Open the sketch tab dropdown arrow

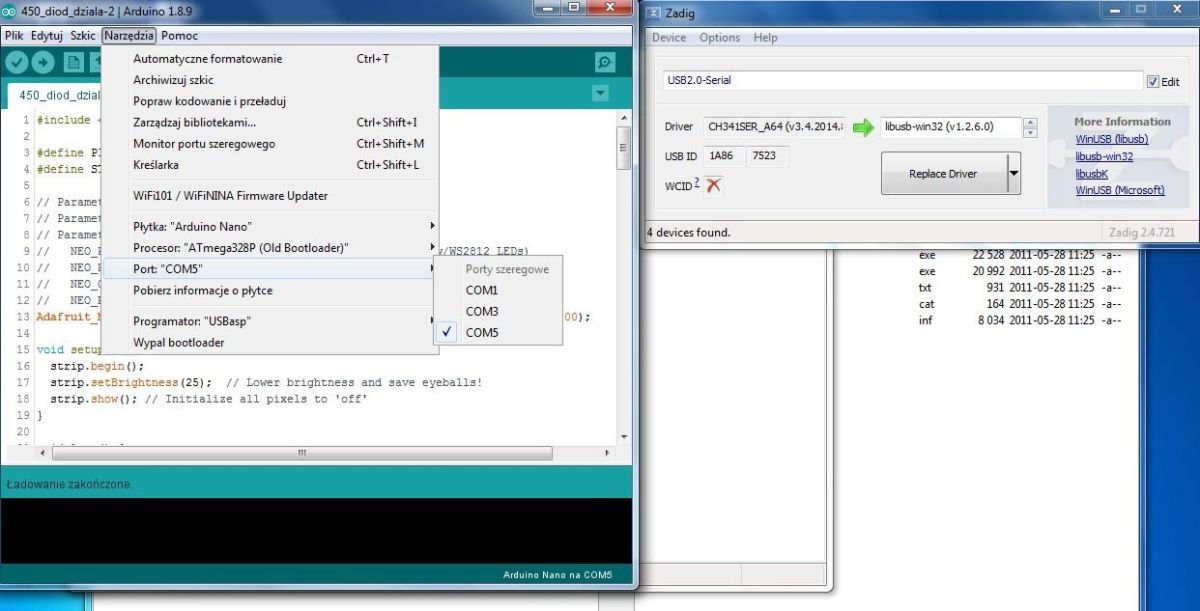(600, 93)
